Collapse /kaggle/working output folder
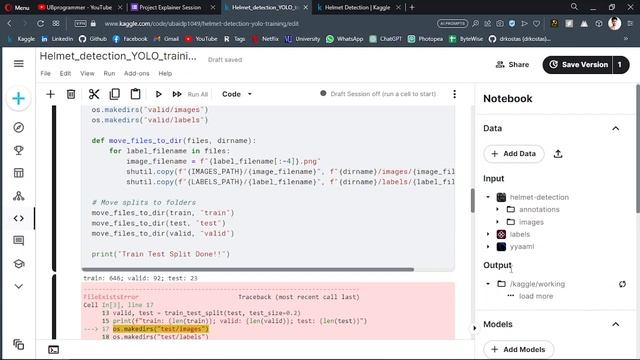The image size is (640, 360). tap(488, 284)
